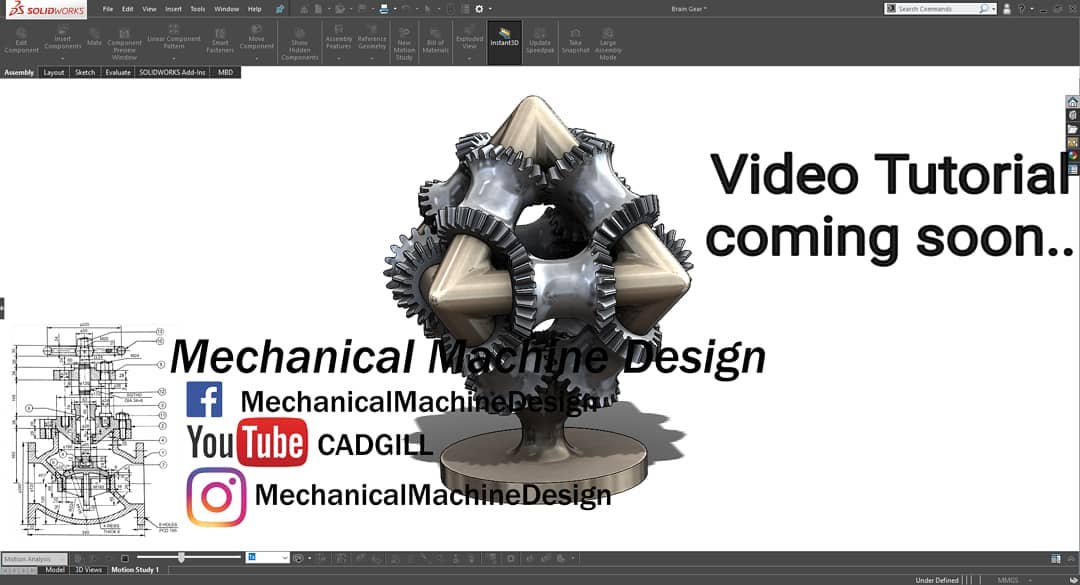Image resolution: width=1080 pixels, height=585 pixels.
Task: Click the Options gear icon
Action: (x=479, y=9)
